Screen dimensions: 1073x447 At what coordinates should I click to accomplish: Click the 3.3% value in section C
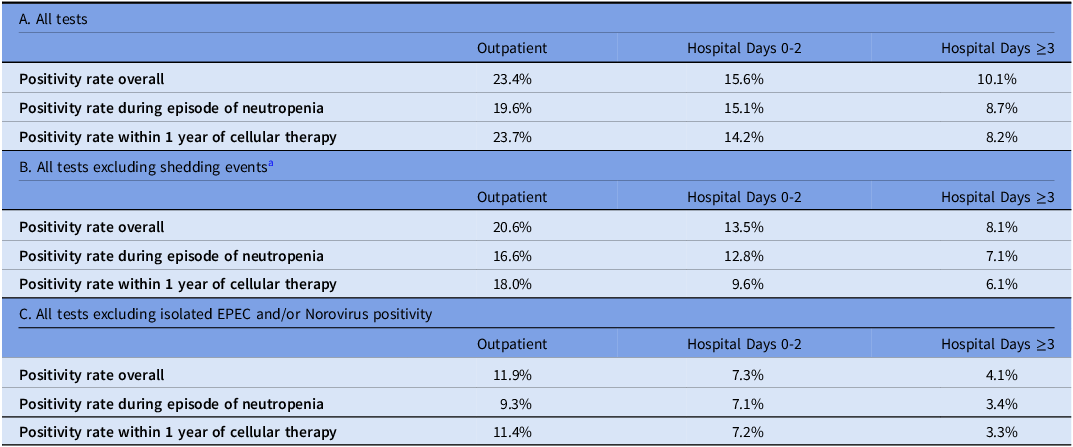(1003, 433)
